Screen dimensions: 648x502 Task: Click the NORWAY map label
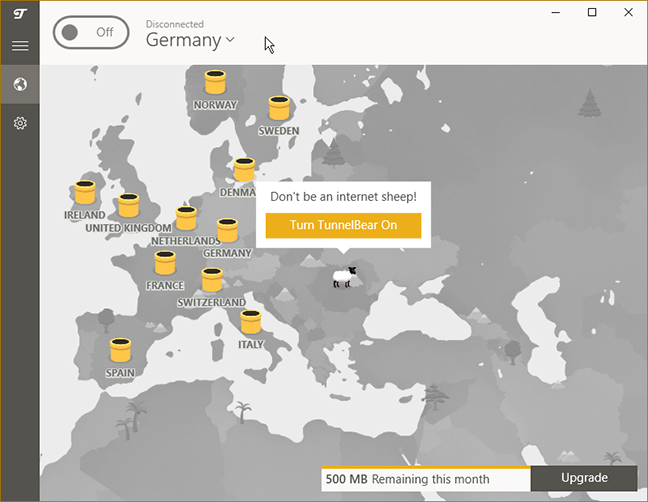pyautogui.click(x=215, y=105)
